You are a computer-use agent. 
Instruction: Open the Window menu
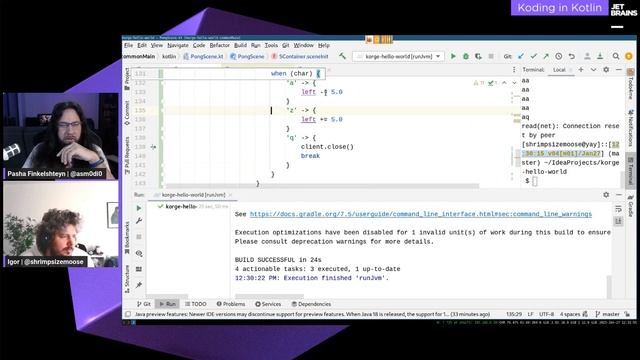click(x=304, y=45)
